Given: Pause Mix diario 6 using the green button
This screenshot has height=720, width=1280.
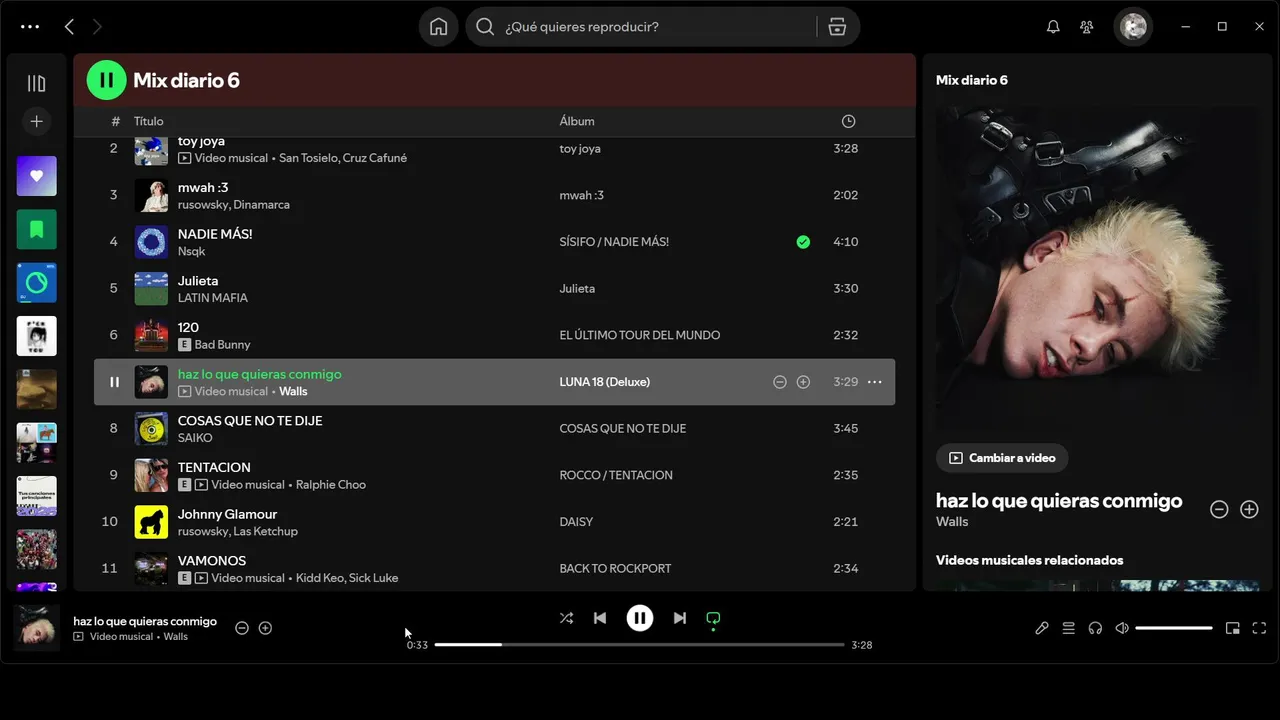Looking at the screenshot, I should coord(106,80).
